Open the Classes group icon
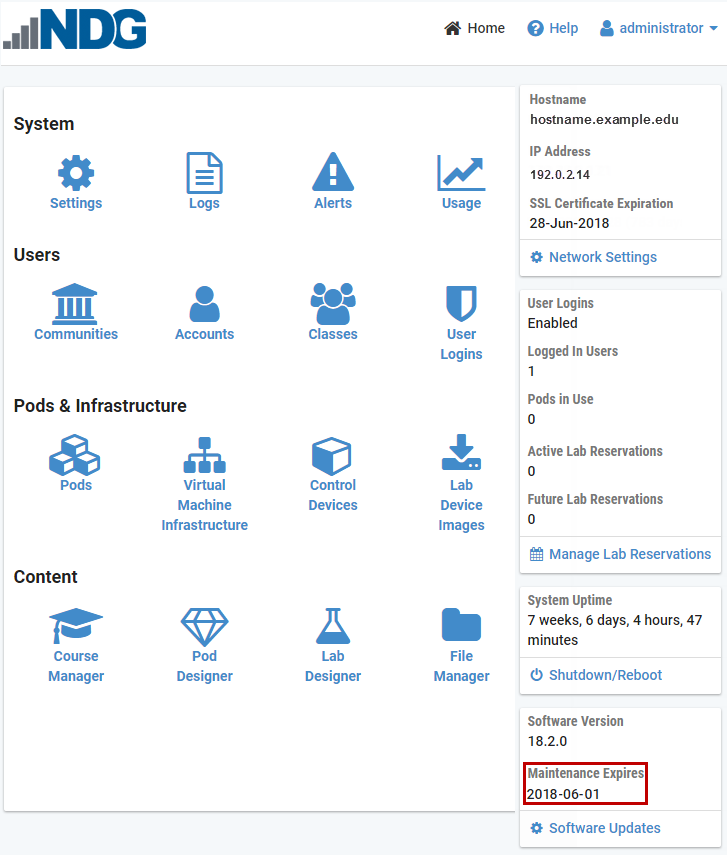The image size is (727, 855). [x=333, y=304]
